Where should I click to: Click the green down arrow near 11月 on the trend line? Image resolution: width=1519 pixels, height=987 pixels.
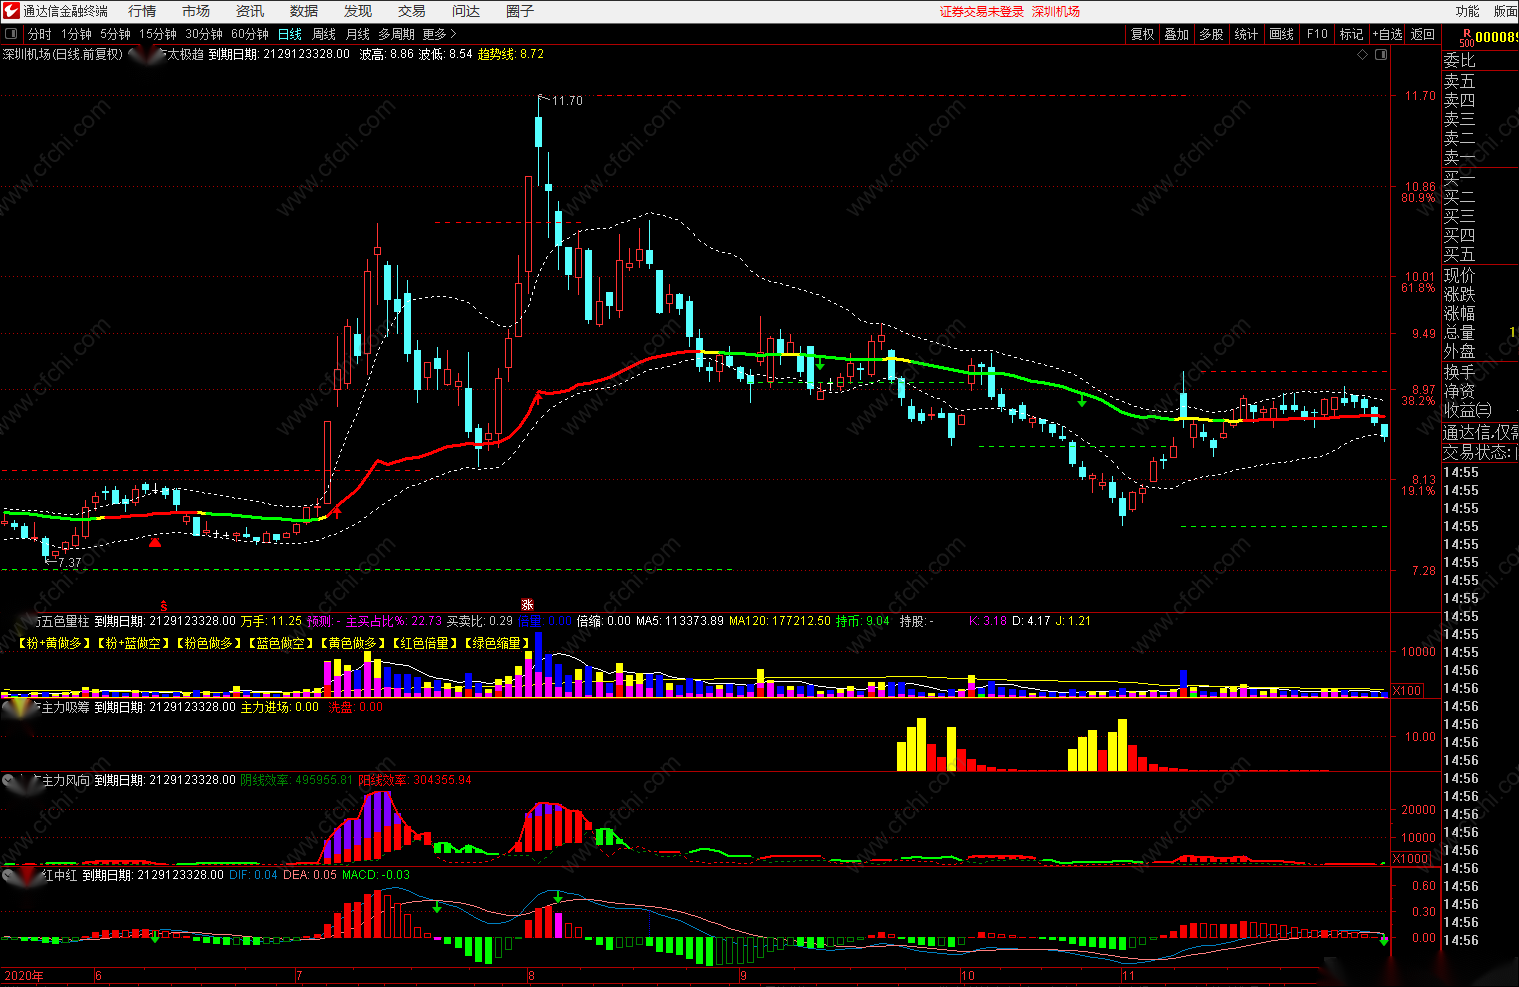tap(1082, 401)
